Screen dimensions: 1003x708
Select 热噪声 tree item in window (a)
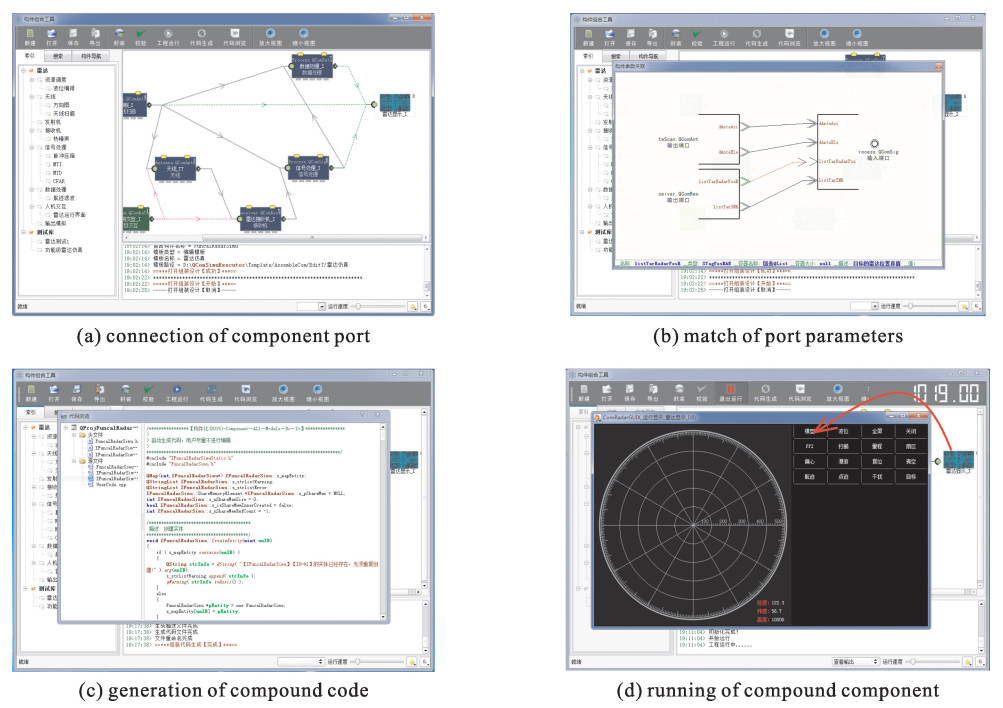pyautogui.click(x=61, y=139)
